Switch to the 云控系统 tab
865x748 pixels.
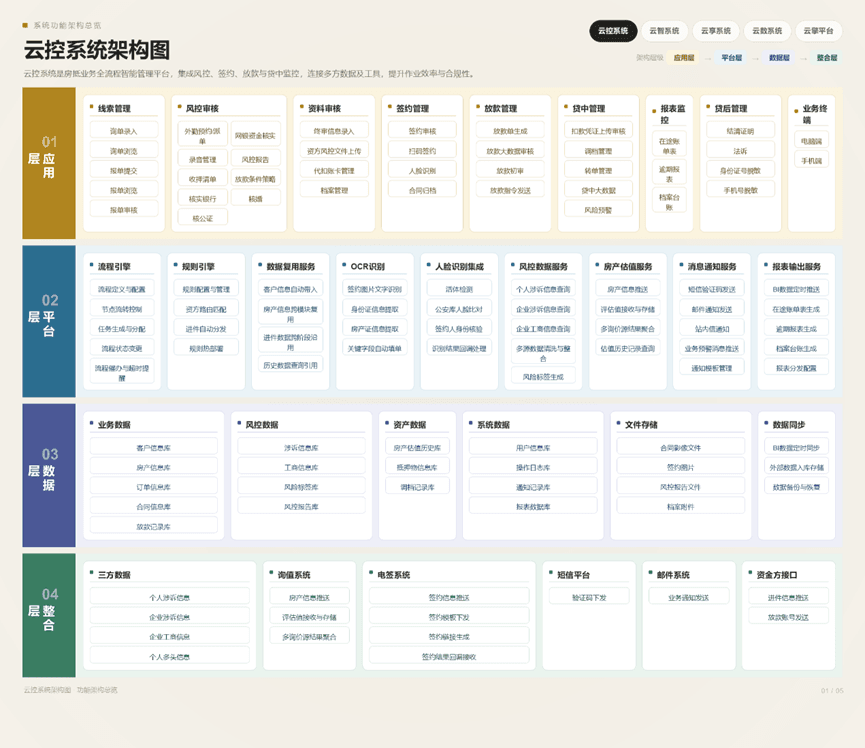coord(613,31)
